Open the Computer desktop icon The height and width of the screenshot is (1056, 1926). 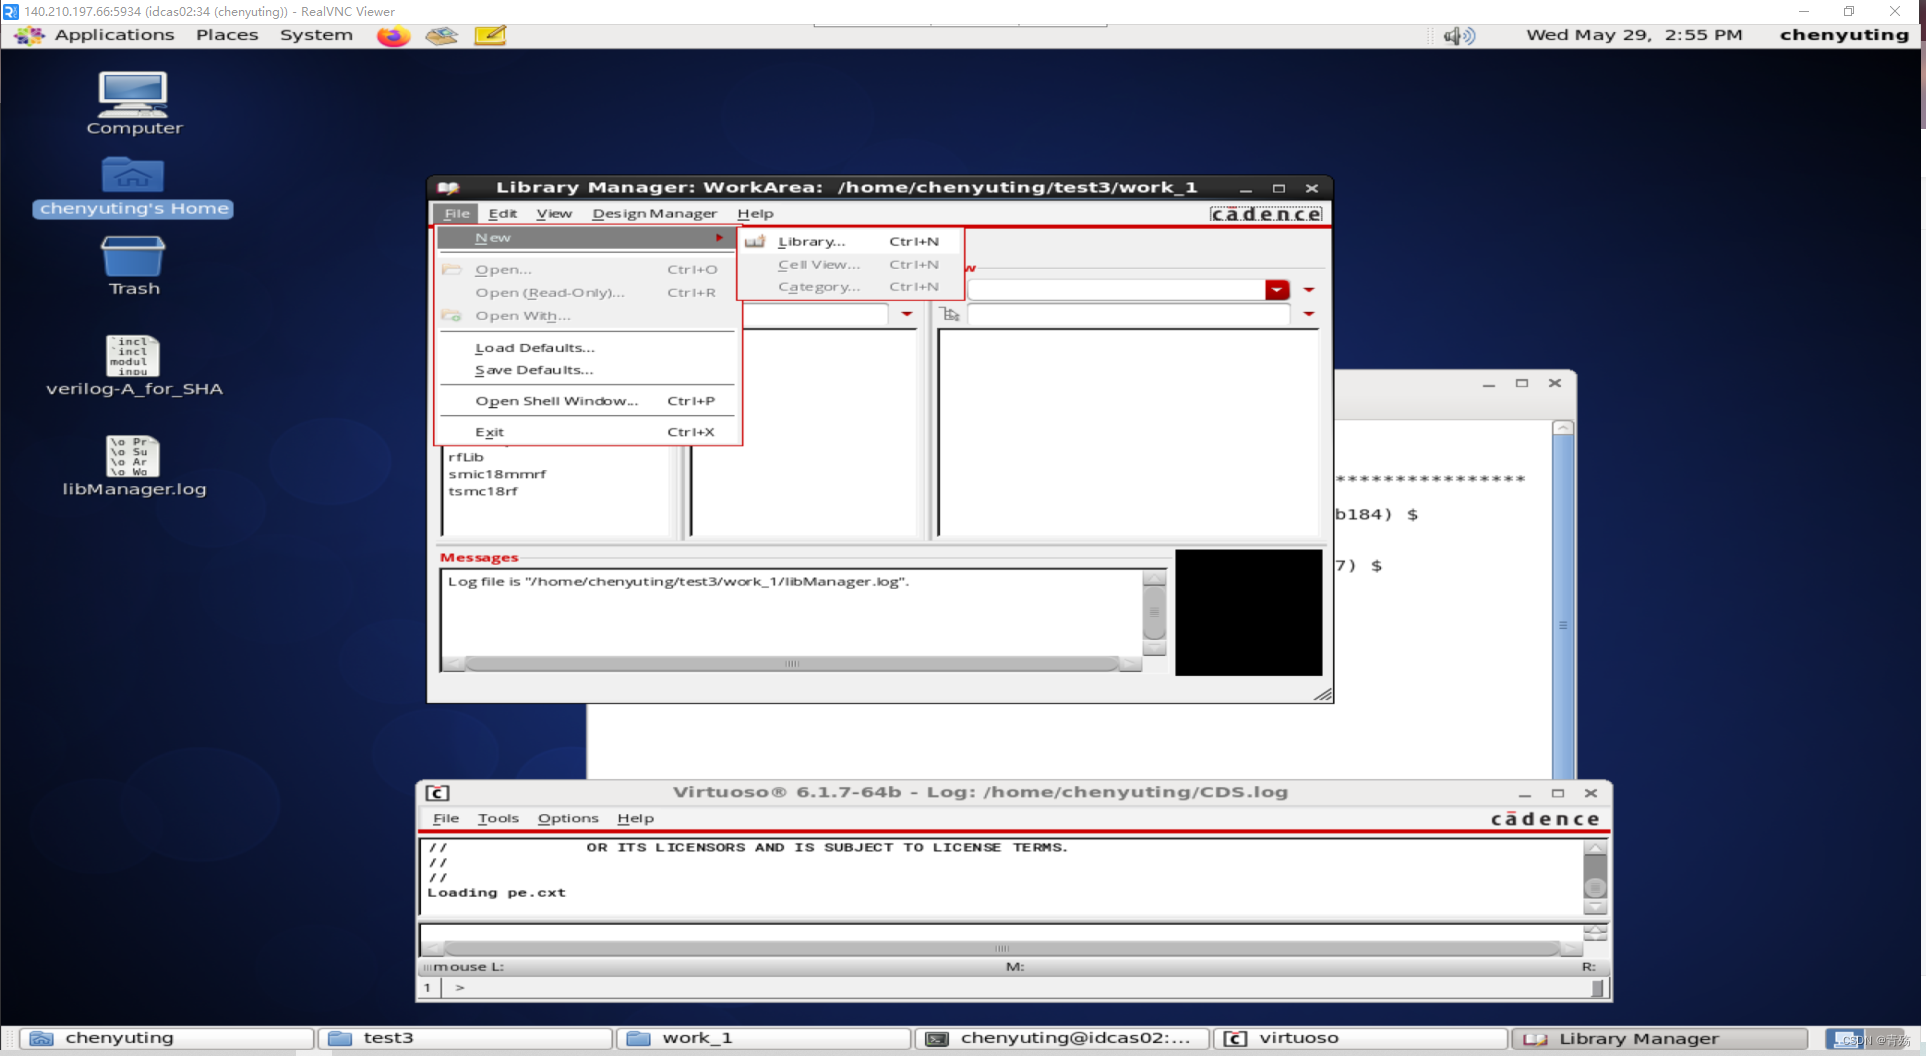point(134,103)
